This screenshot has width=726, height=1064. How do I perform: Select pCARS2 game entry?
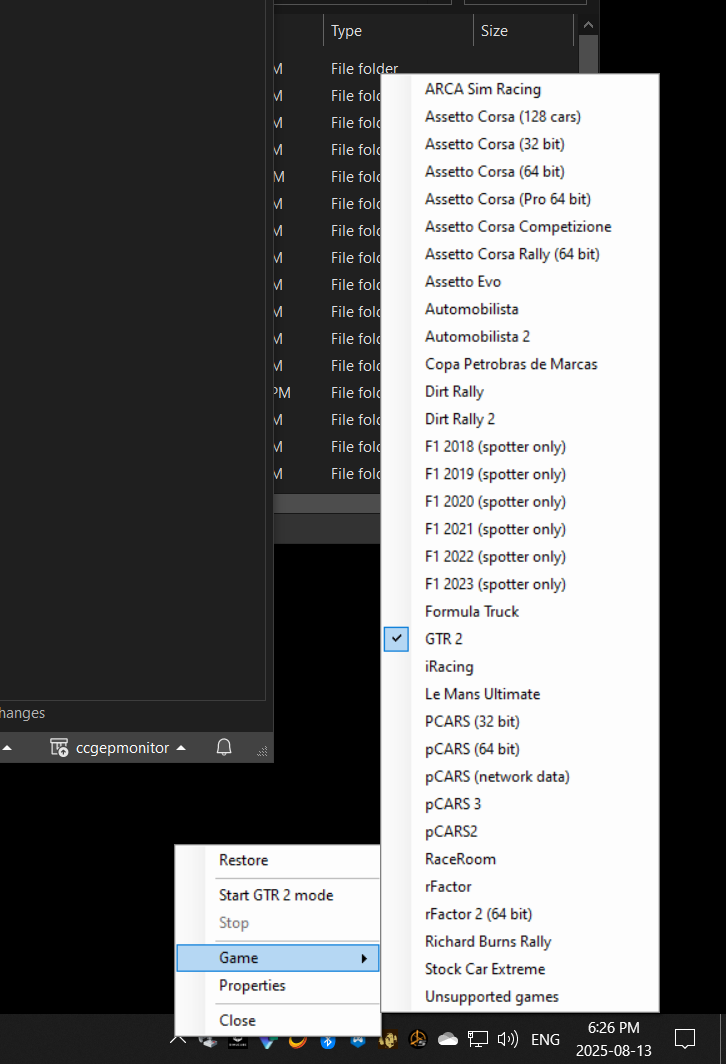click(520, 832)
